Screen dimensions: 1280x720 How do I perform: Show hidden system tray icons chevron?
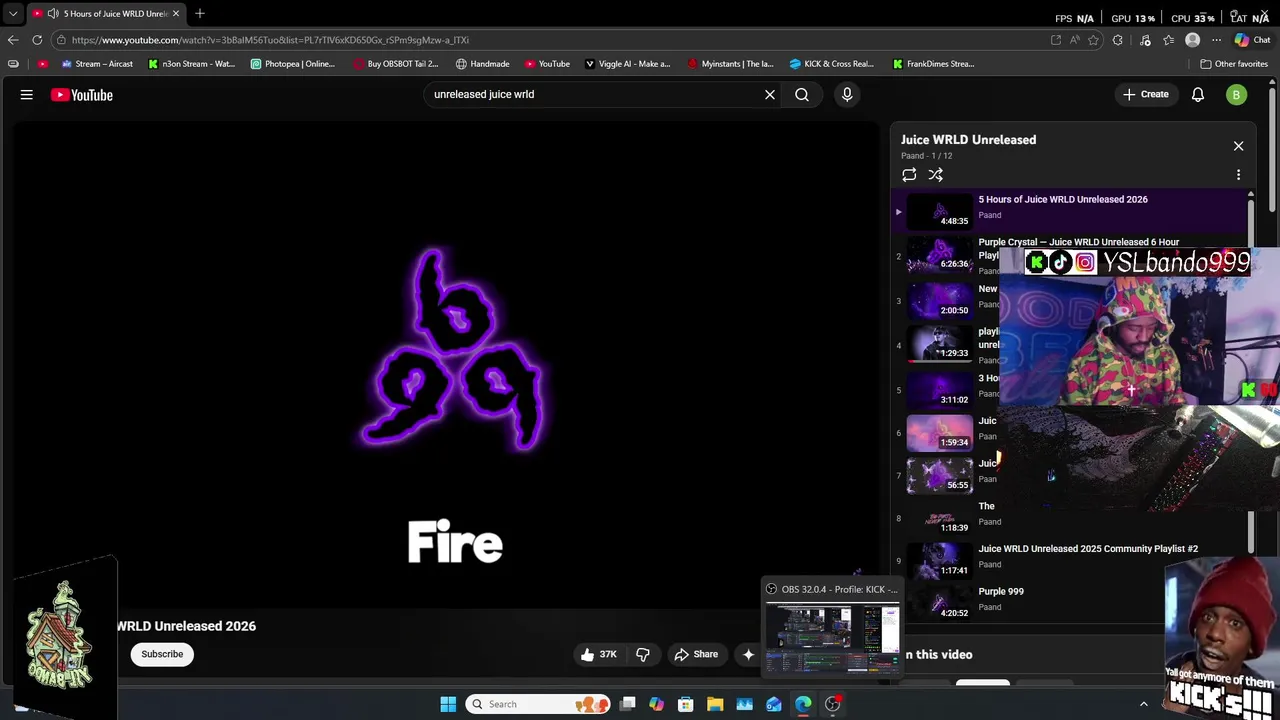pyautogui.click(x=1144, y=704)
